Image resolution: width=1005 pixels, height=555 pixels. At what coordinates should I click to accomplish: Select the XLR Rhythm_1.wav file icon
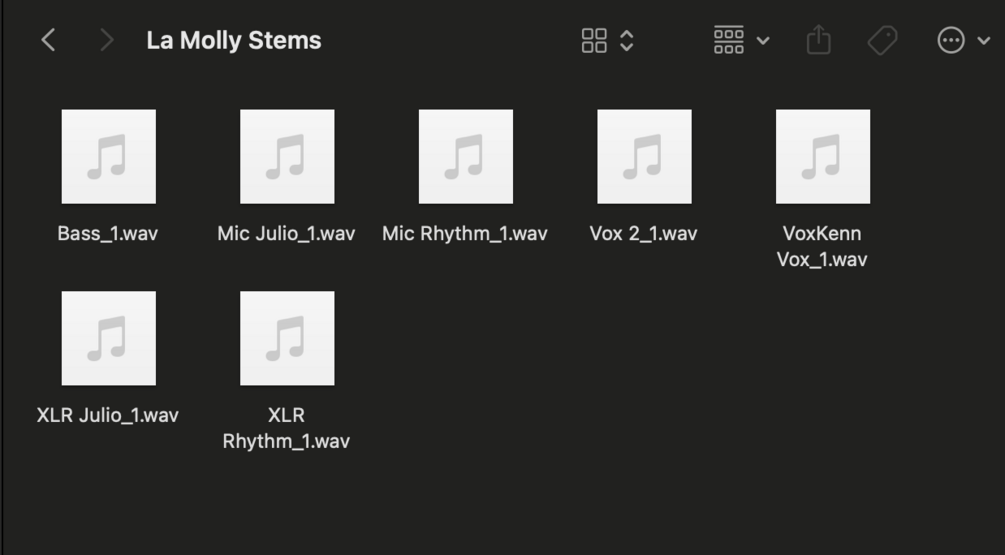click(x=287, y=338)
